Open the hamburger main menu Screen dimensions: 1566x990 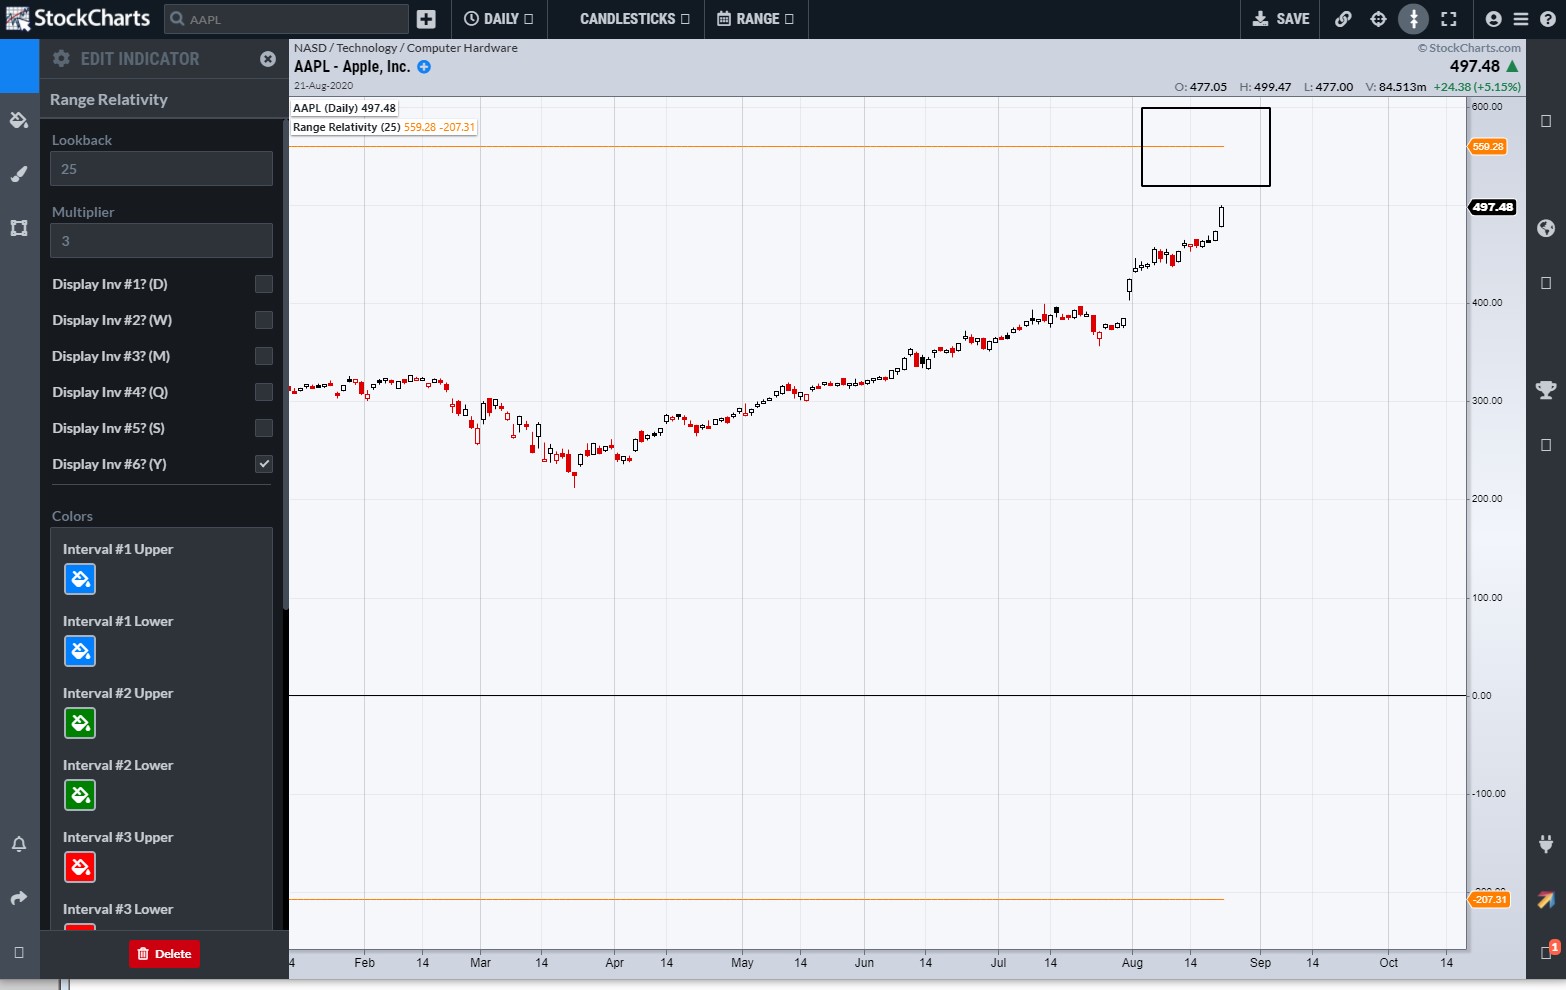(1520, 19)
